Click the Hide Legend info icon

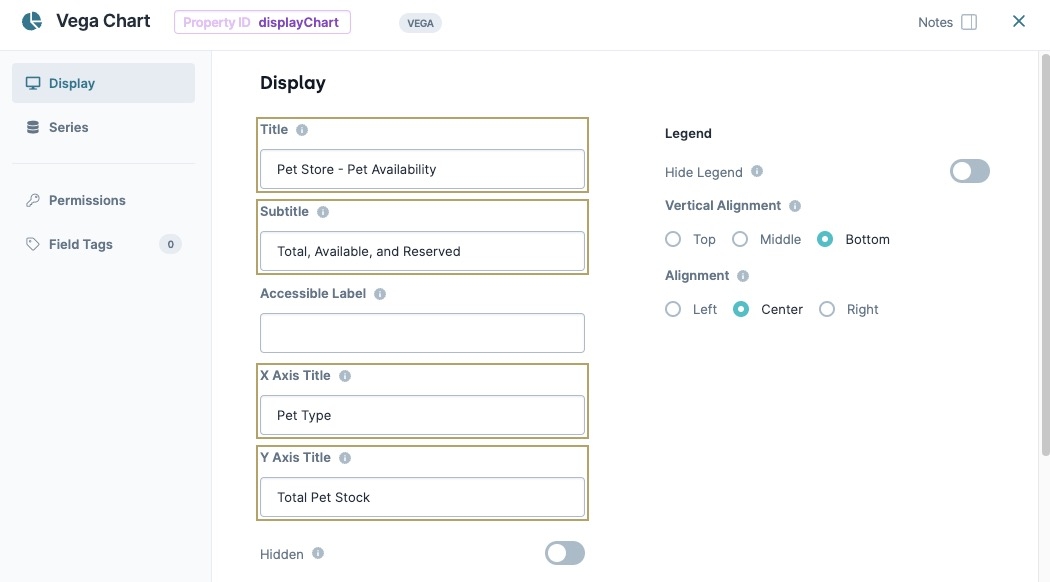coord(757,171)
